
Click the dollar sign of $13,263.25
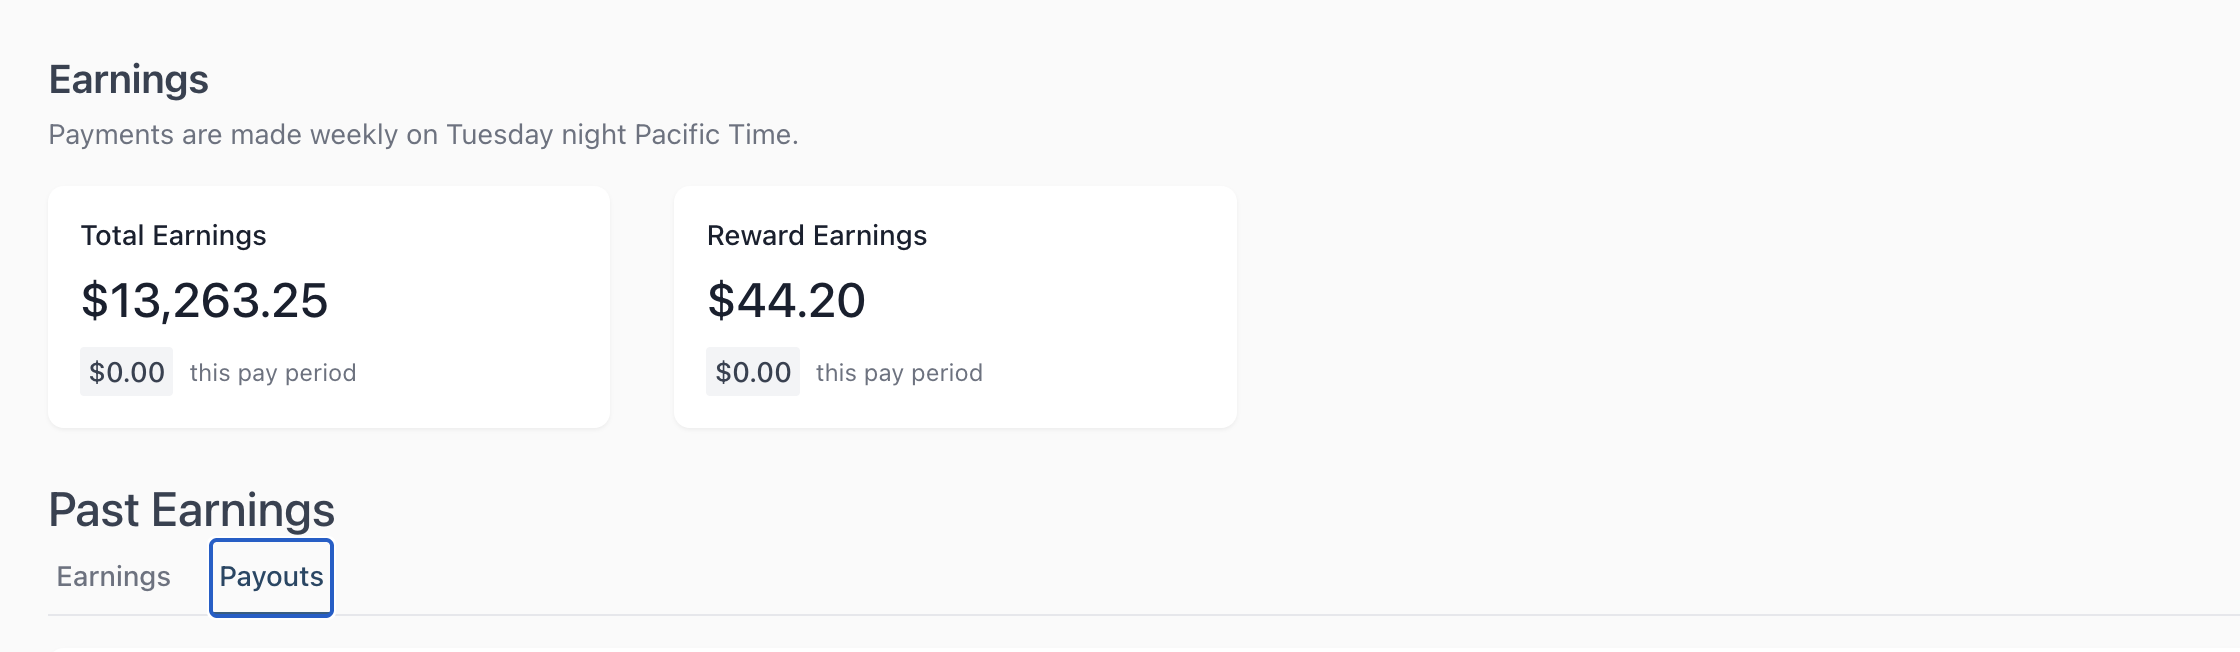point(94,301)
